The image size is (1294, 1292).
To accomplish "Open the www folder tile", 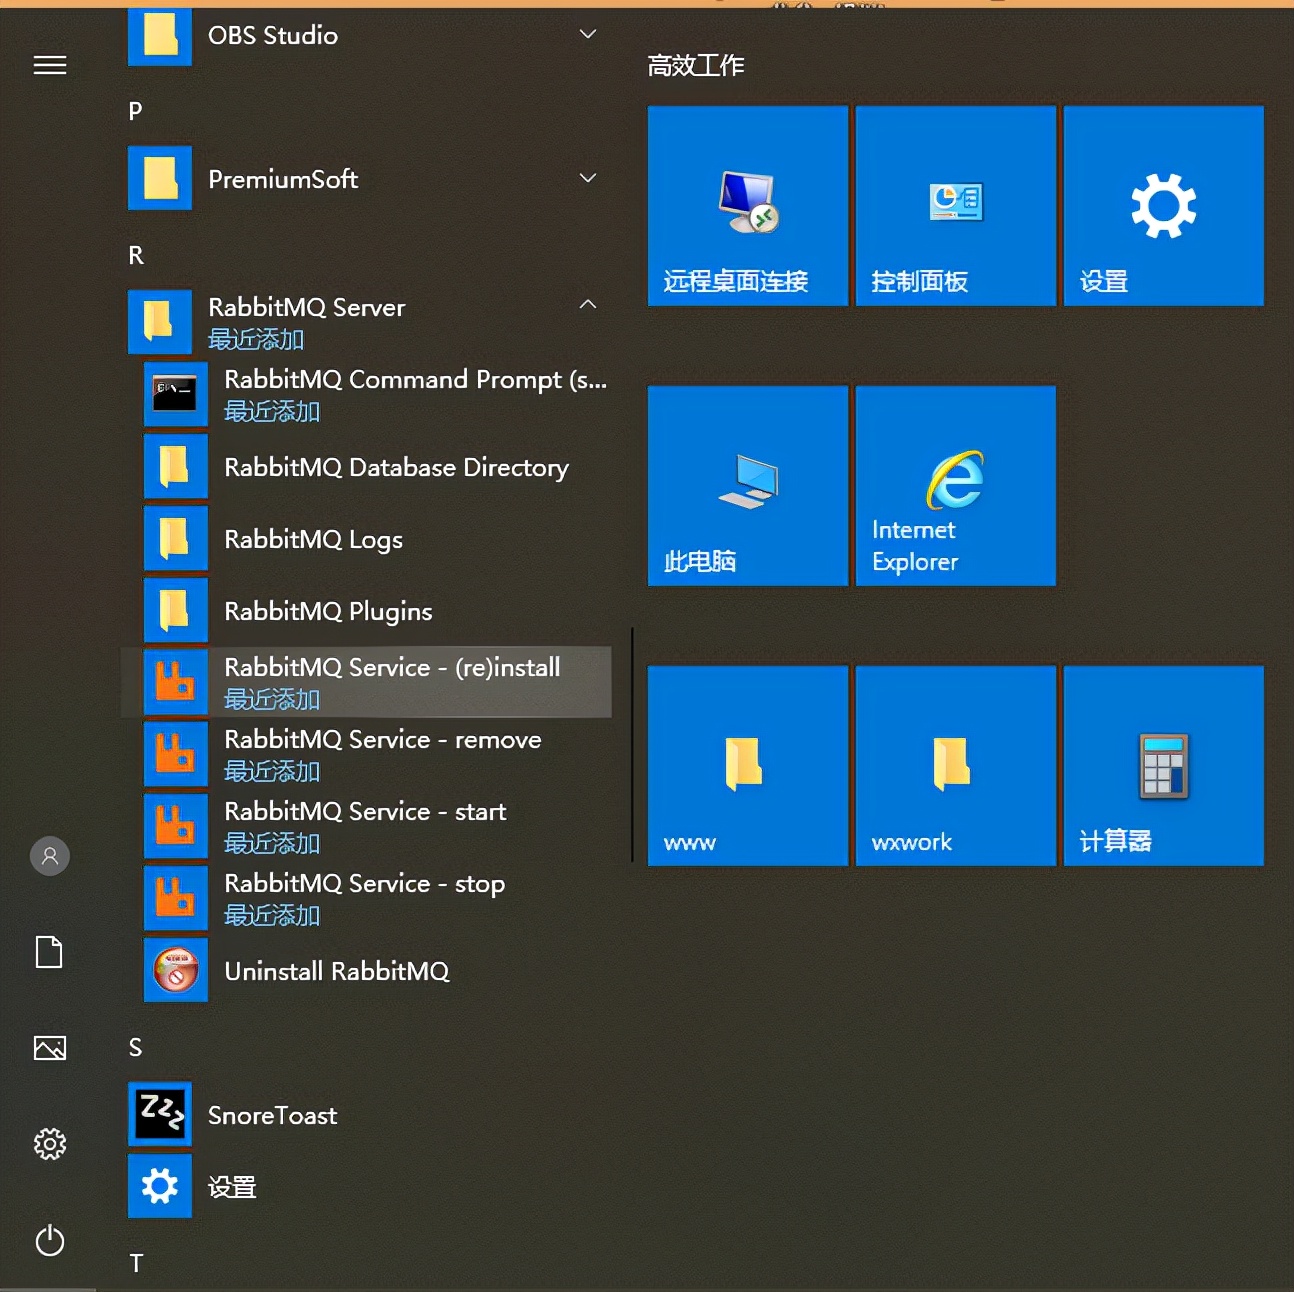I will click(x=748, y=766).
